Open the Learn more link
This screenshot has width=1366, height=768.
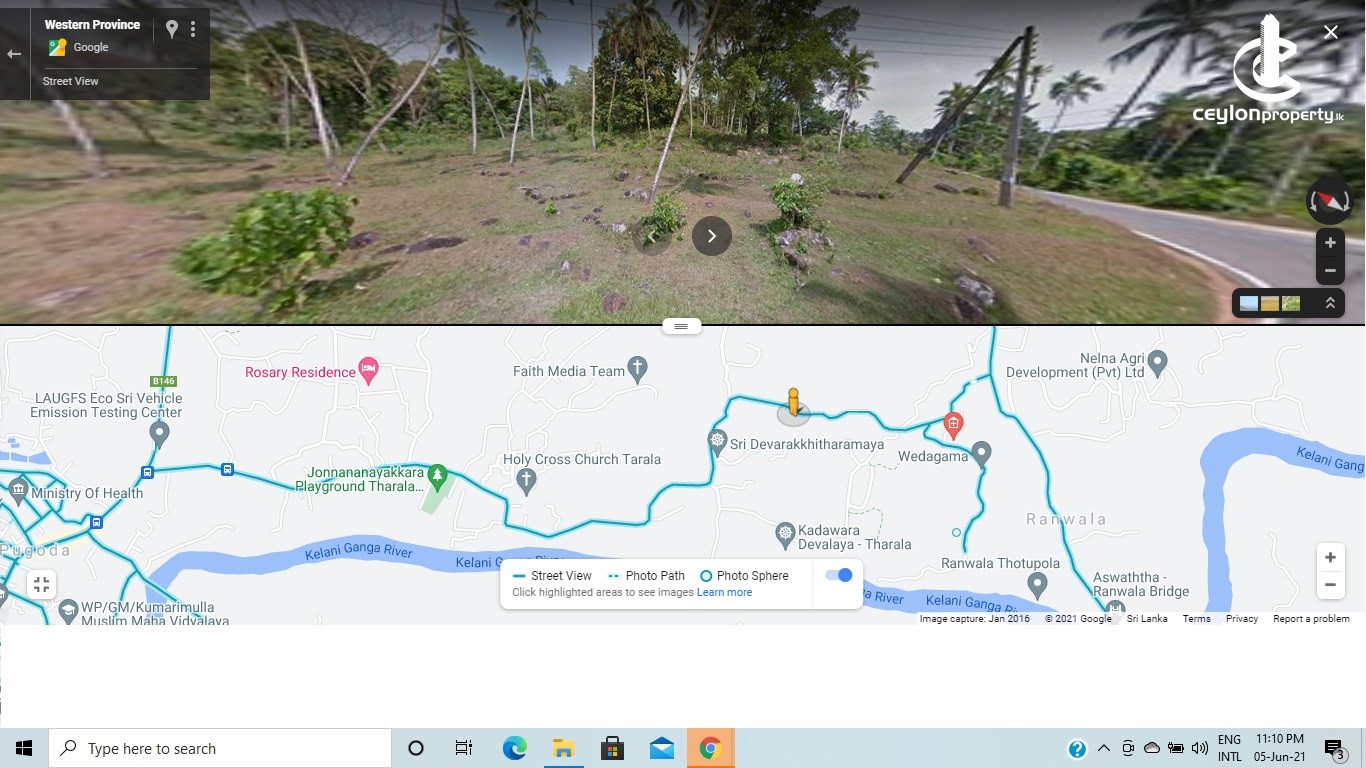pyautogui.click(x=724, y=593)
